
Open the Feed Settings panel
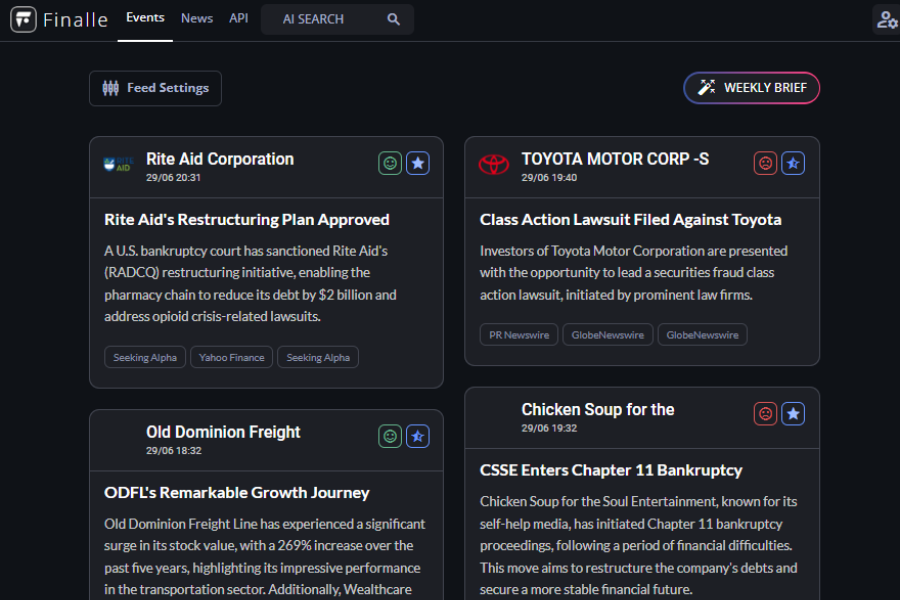[155, 88]
